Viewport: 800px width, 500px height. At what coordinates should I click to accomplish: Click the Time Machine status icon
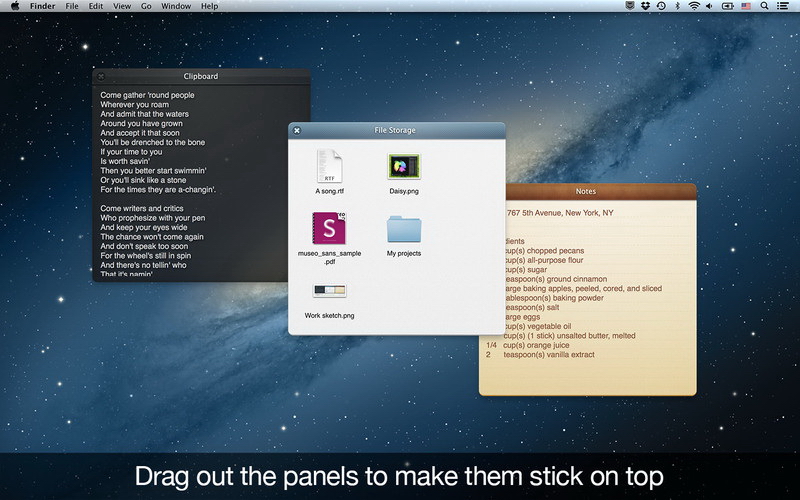point(661,6)
